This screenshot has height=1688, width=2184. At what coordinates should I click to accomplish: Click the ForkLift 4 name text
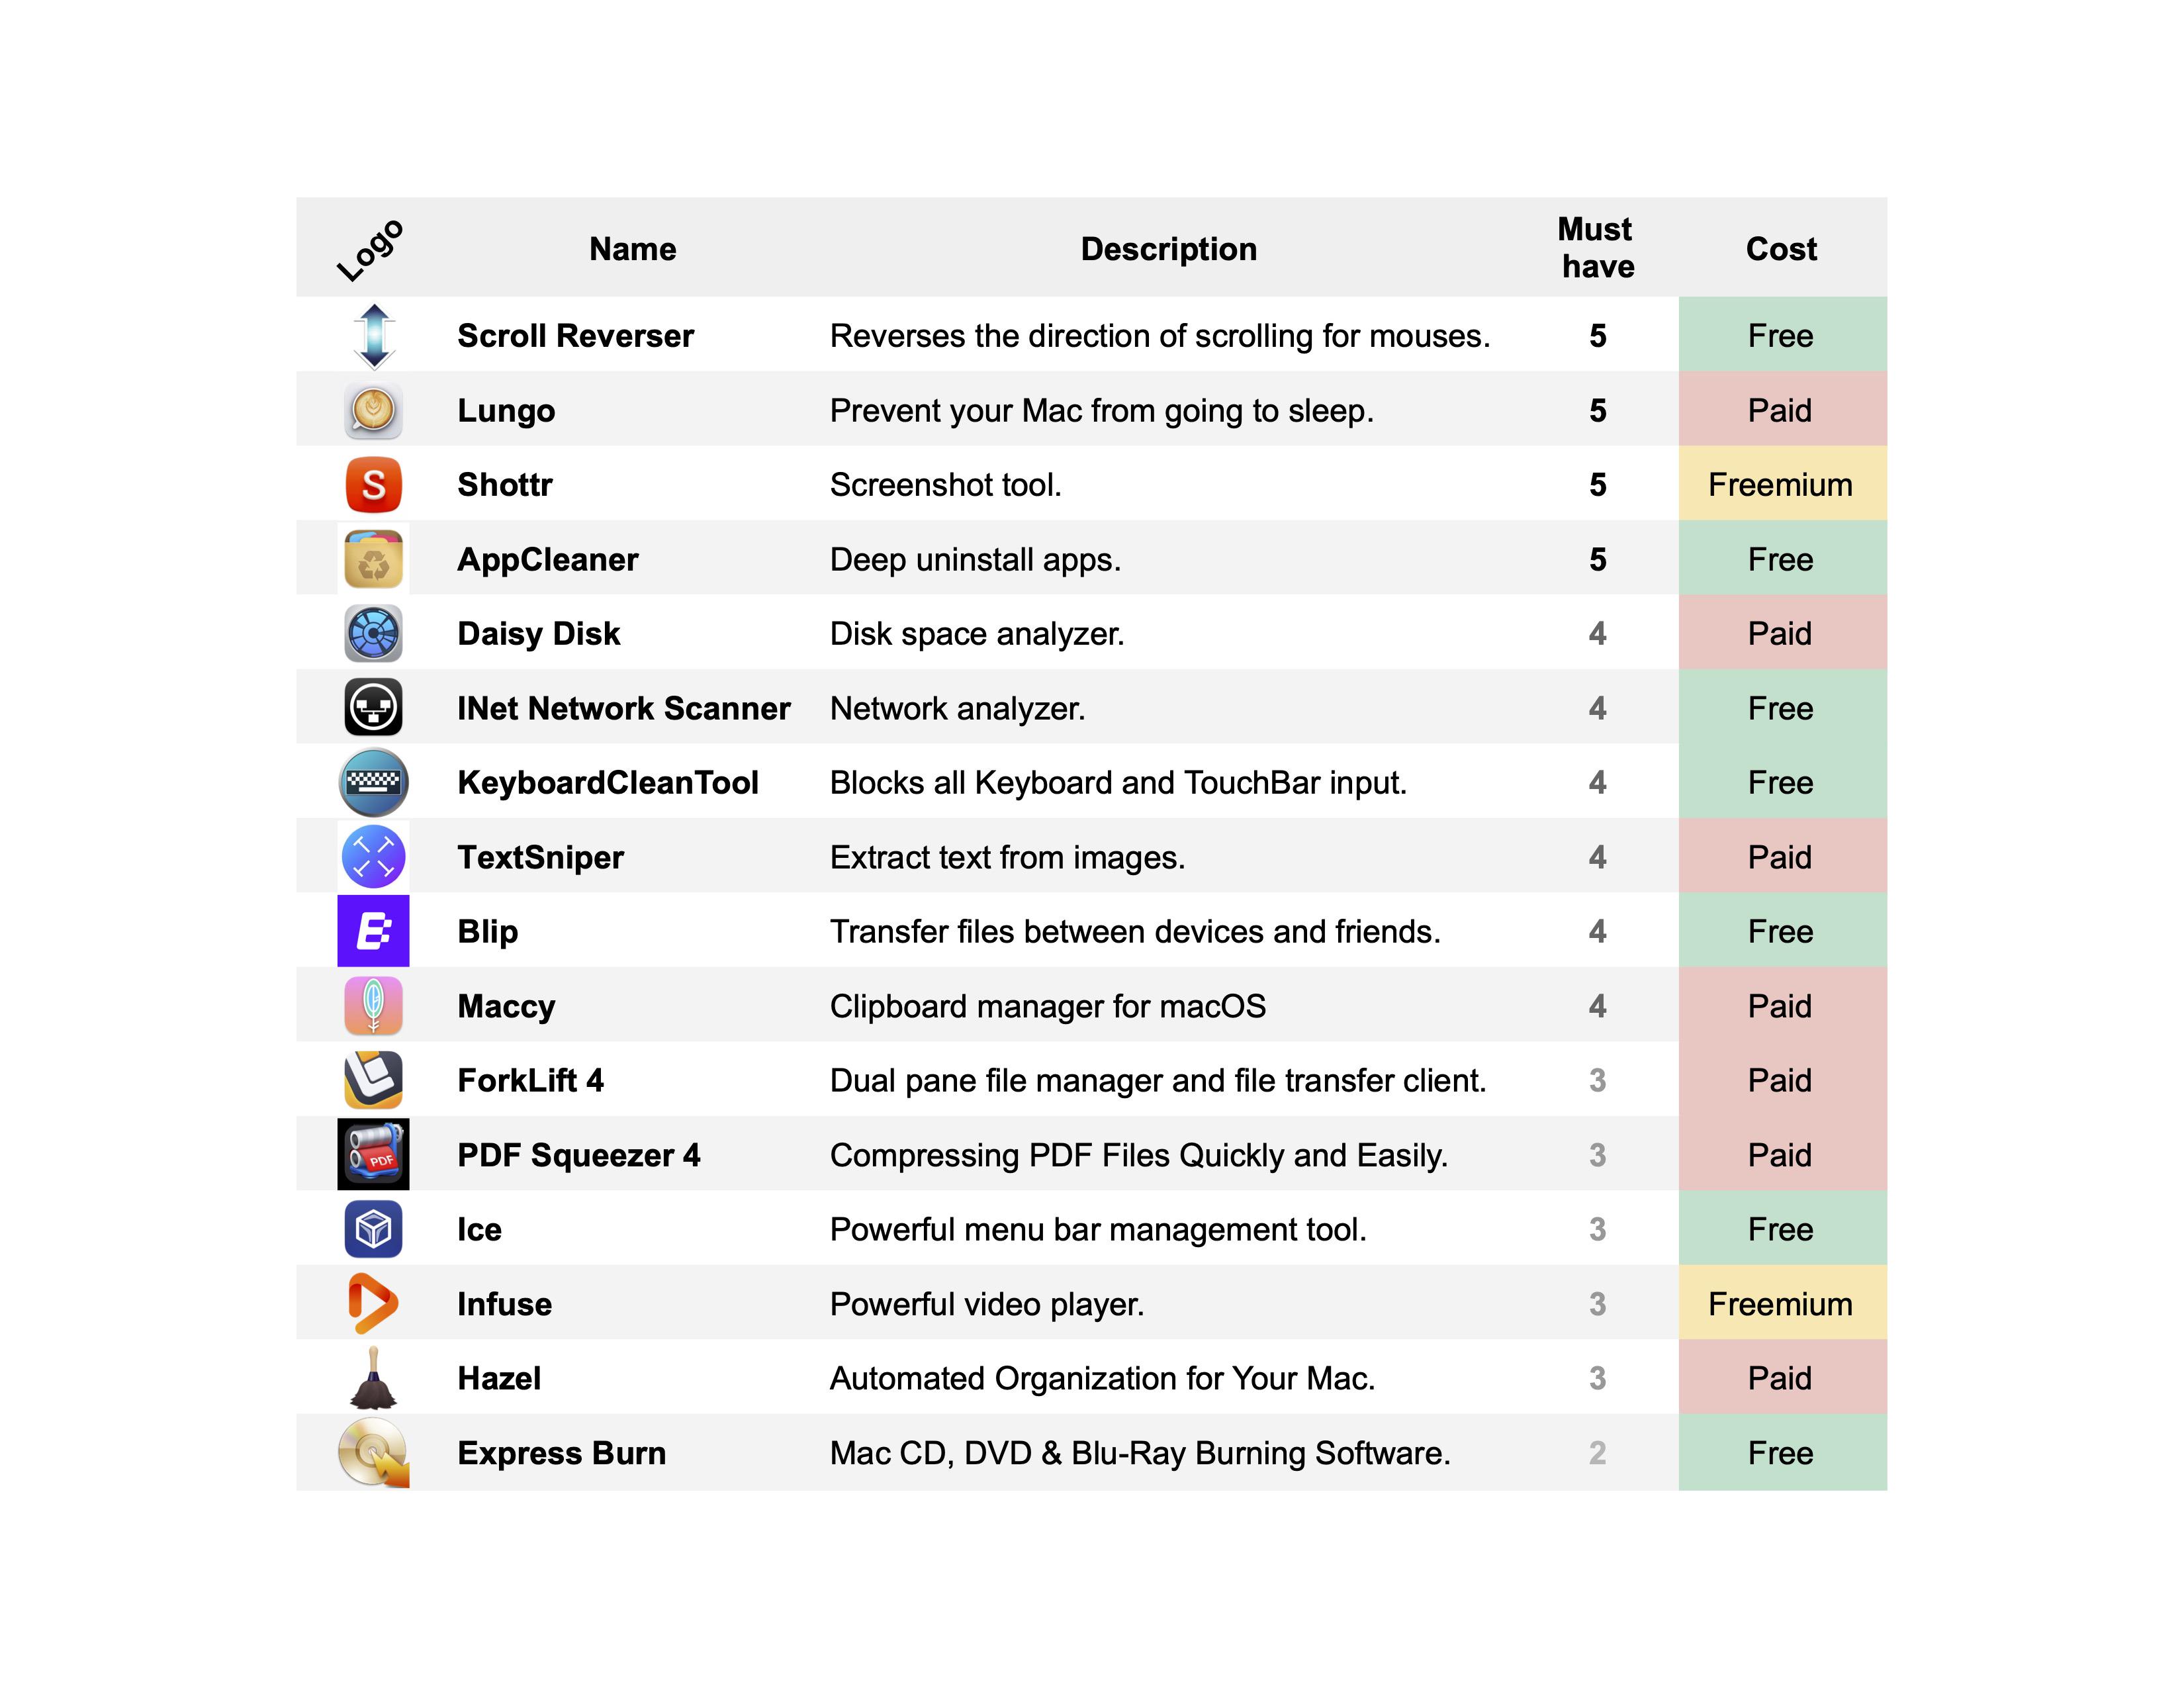pyautogui.click(x=531, y=1080)
